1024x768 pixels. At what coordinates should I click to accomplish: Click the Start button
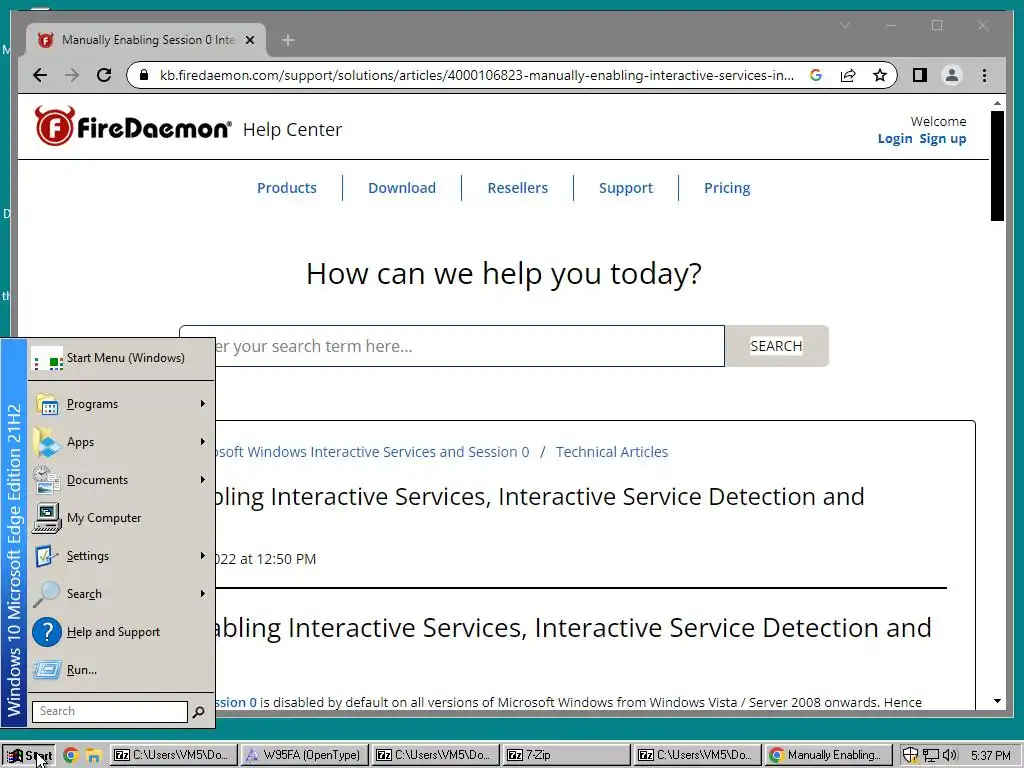[x=29, y=755]
